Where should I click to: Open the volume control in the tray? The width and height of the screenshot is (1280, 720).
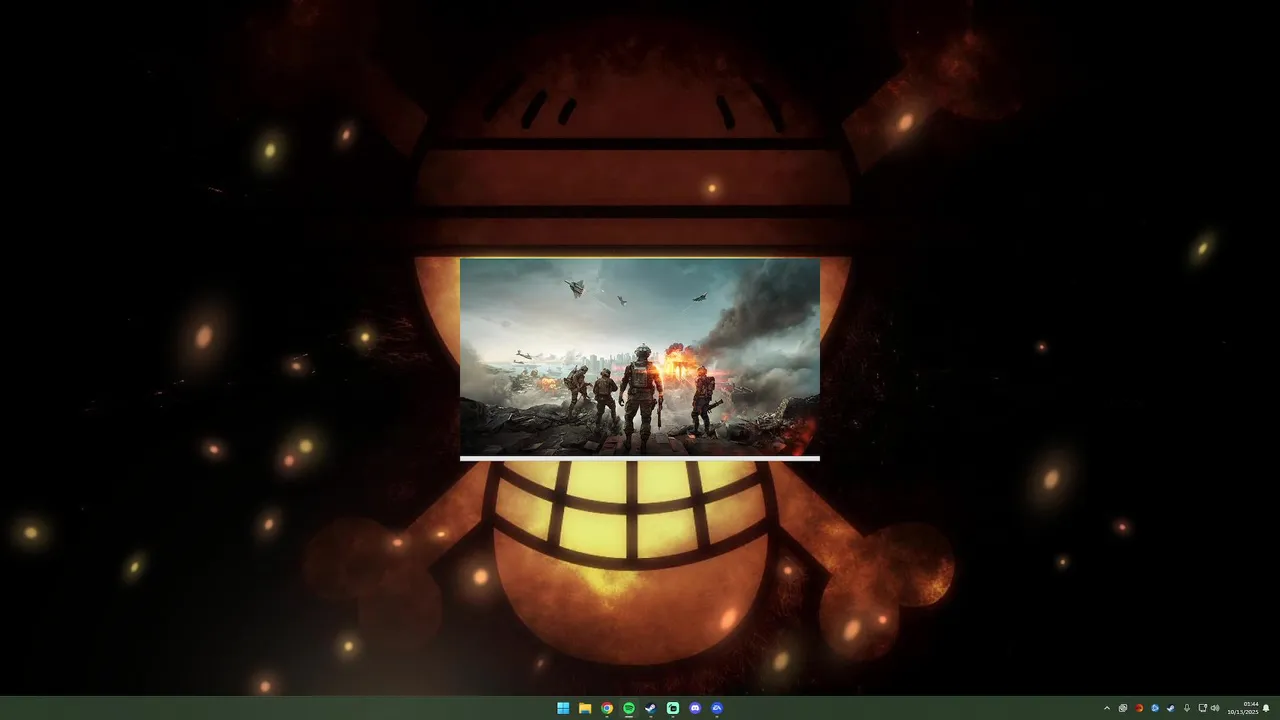(1215, 708)
